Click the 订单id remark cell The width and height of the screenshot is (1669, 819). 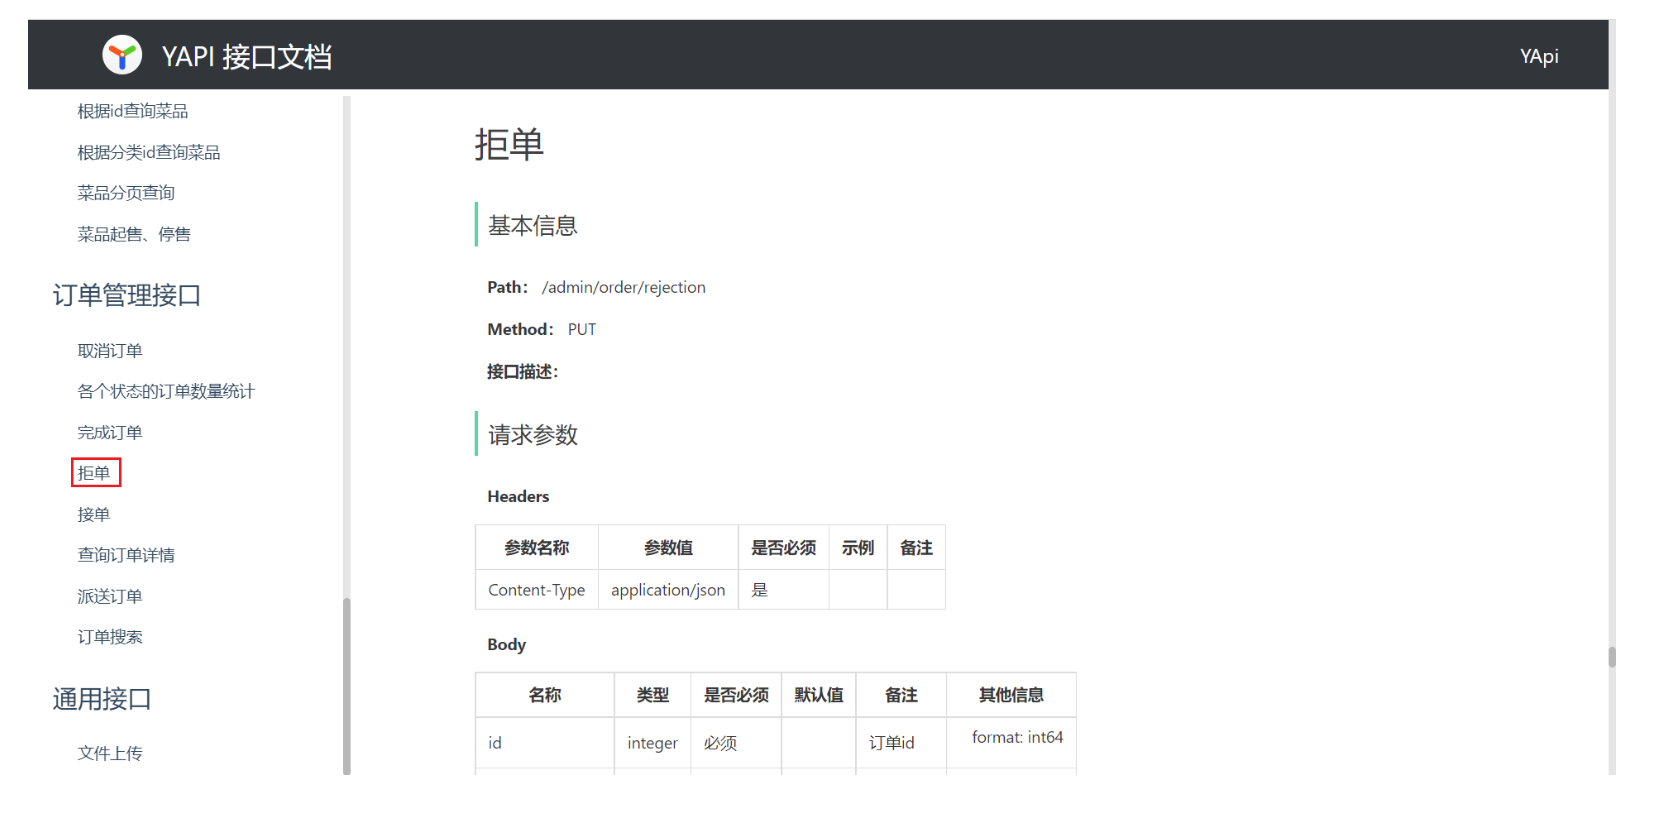point(901,743)
